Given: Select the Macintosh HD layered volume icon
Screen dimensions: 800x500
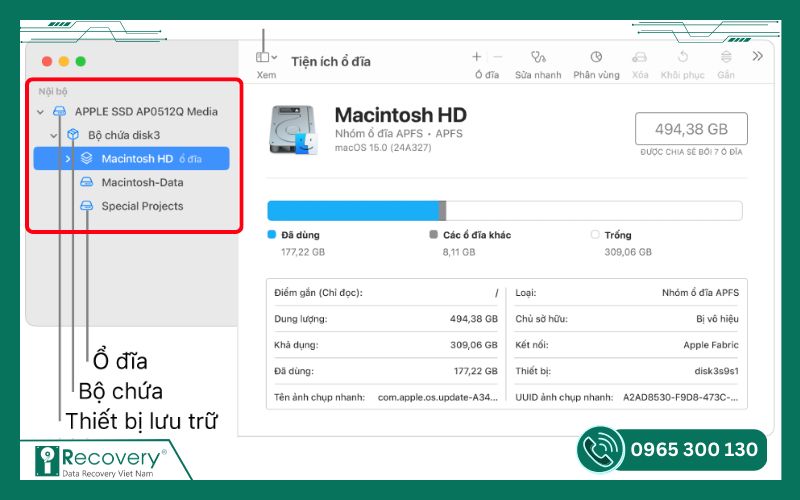Looking at the screenshot, I should pyautogui.click(x=87, y=158).
